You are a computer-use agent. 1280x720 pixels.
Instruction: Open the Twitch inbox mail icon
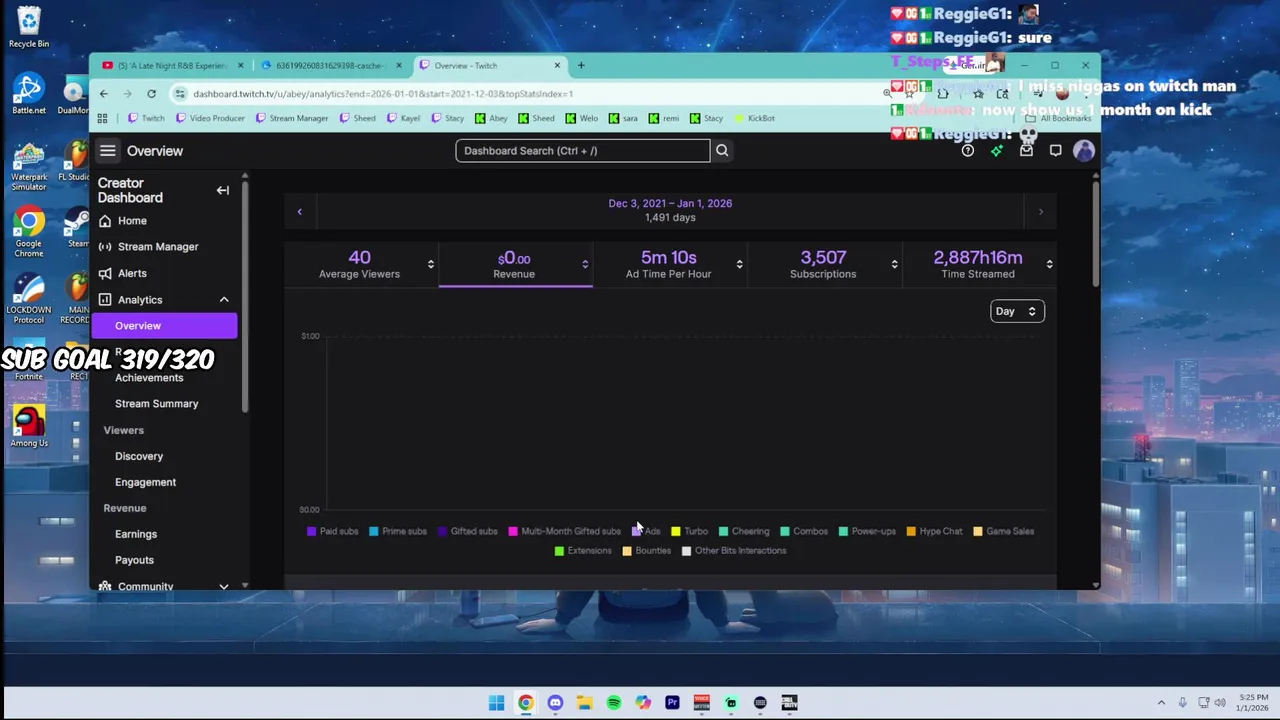(x=1026, y=151)
